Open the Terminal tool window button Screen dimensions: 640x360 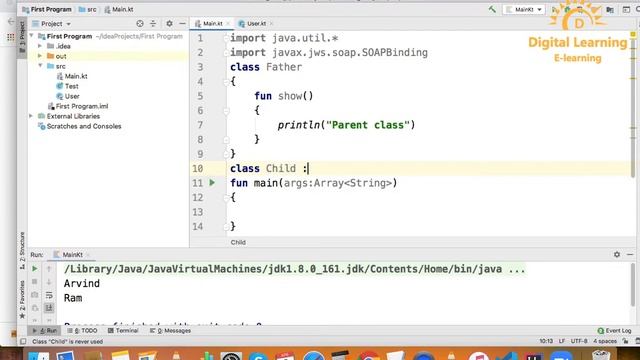click(123, 331)
